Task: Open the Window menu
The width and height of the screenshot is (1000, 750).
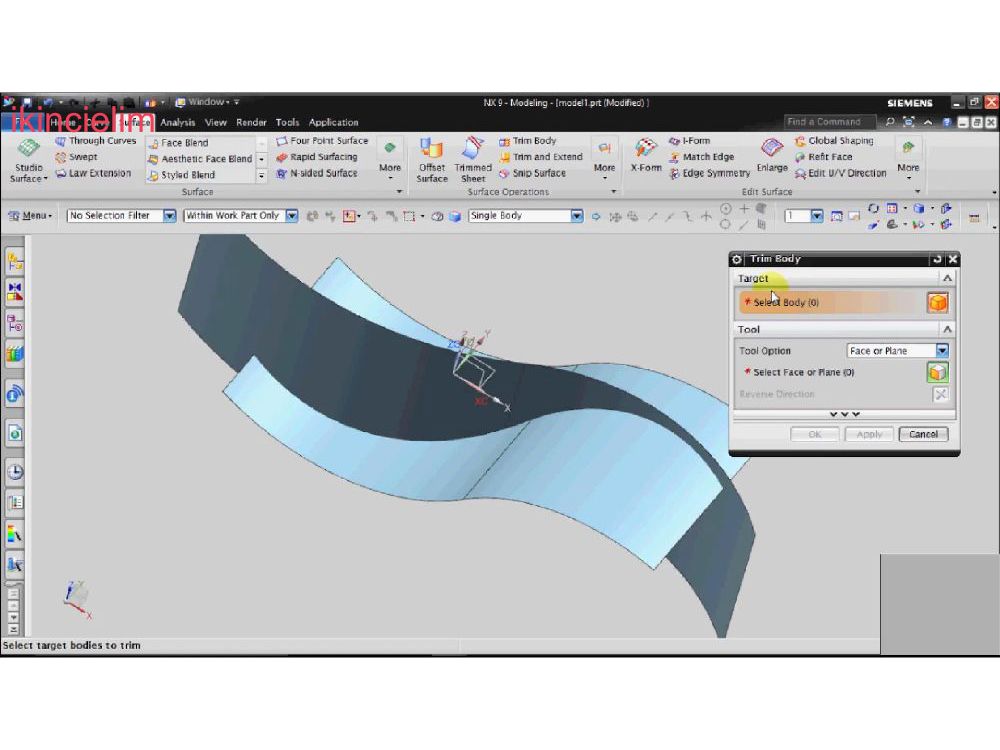Action: click(203, 102)
